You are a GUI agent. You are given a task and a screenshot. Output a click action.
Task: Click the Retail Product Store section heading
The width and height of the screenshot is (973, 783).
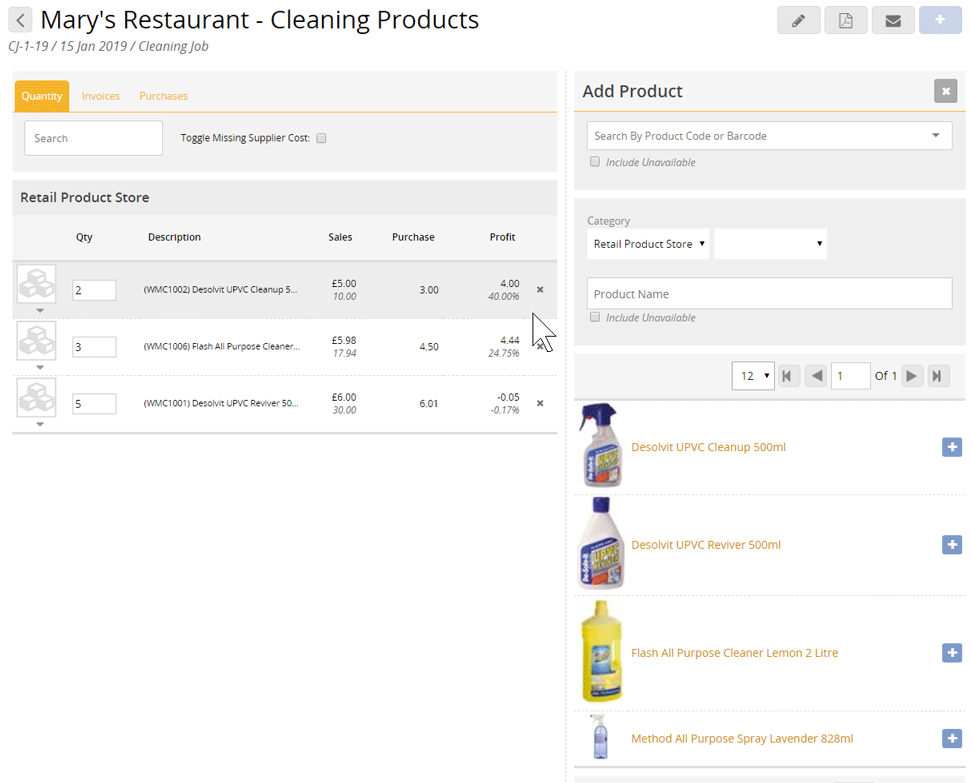[85, 197]
